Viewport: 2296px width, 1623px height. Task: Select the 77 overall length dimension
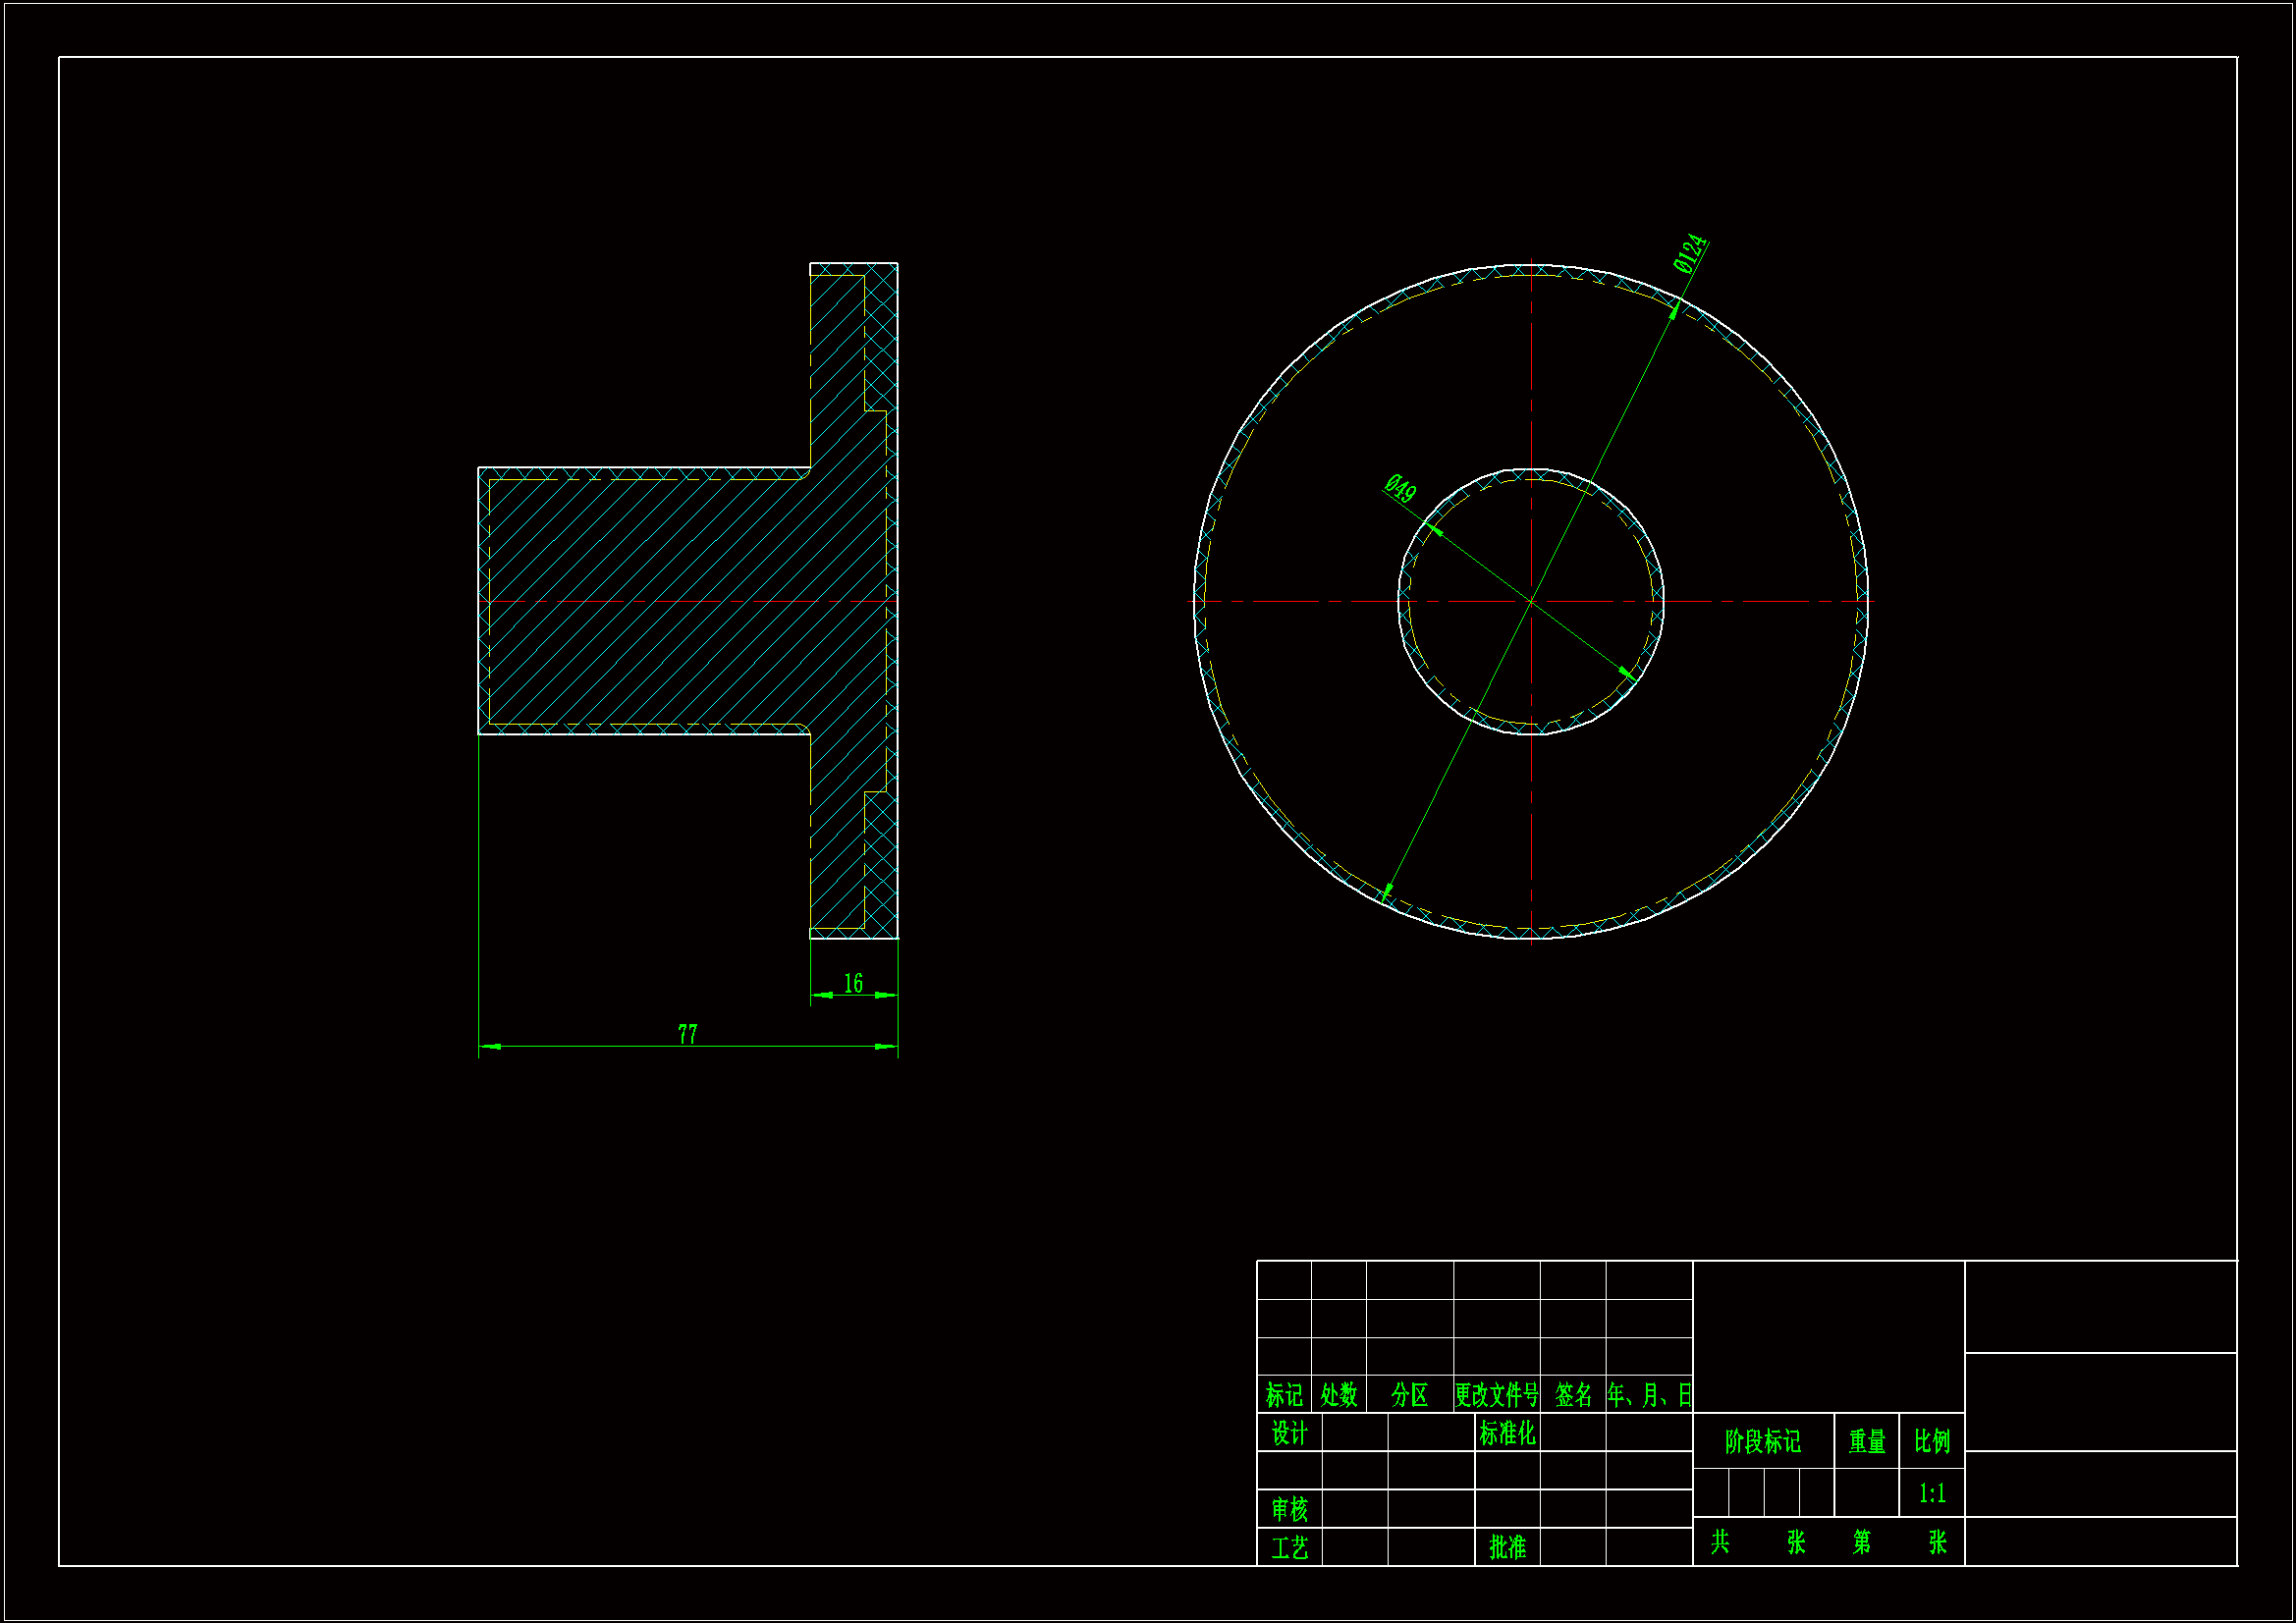pos(688,1034)
